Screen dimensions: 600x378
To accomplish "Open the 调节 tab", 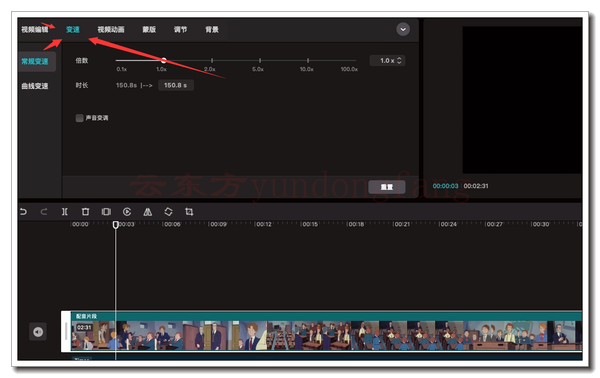I will tap(180, 29).
